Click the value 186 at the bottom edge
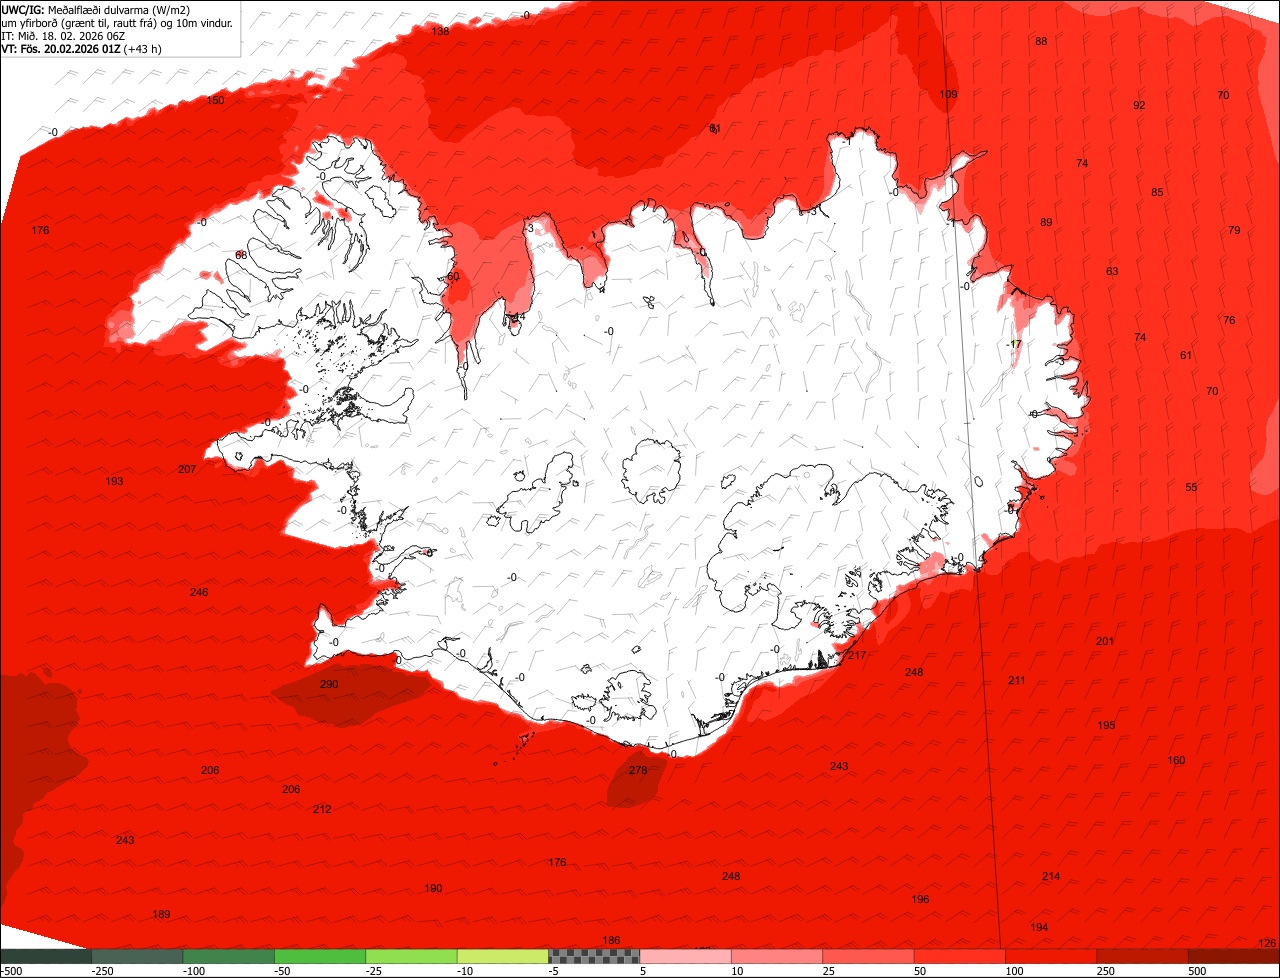Screen dimensions: 1280x978 tap(612, 940)
